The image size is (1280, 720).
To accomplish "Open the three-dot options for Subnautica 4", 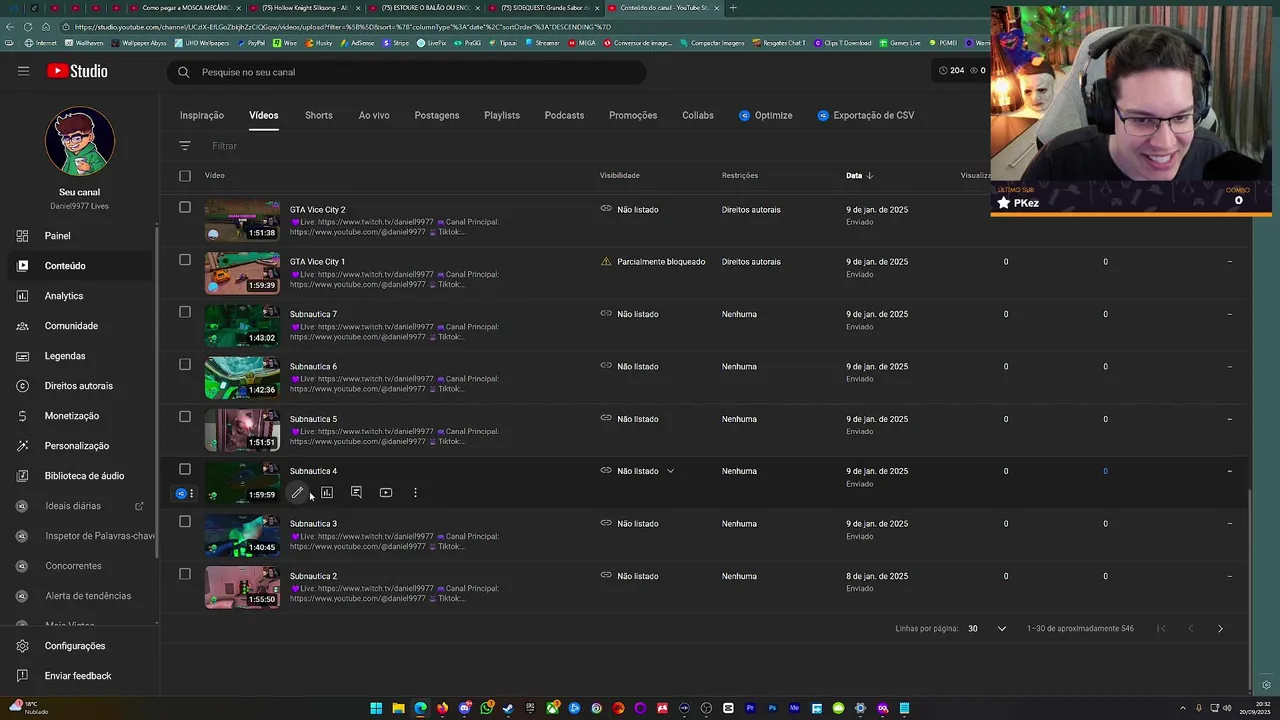I will (x=415, y=493).
